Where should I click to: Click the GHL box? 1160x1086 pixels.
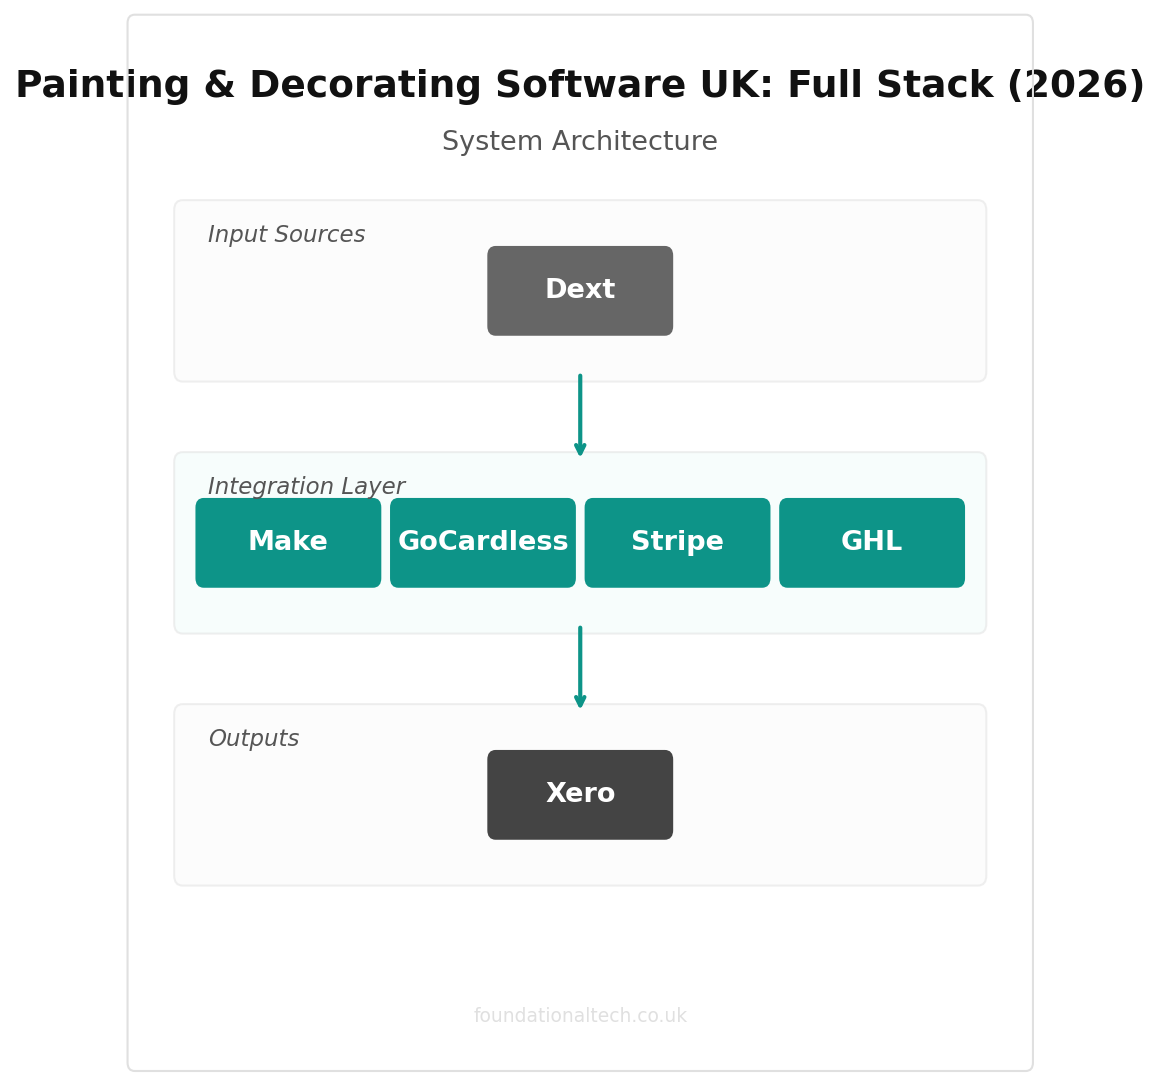[871, 542]
